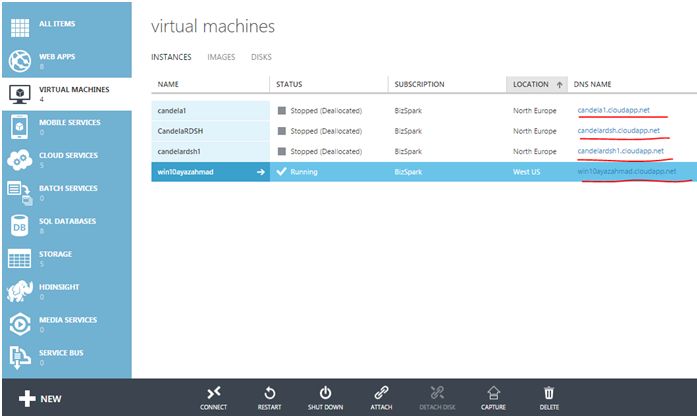Restart the selected virtual machine
Image resolution: width=697 pixels, height=418 pixels.
pos(269,398)
